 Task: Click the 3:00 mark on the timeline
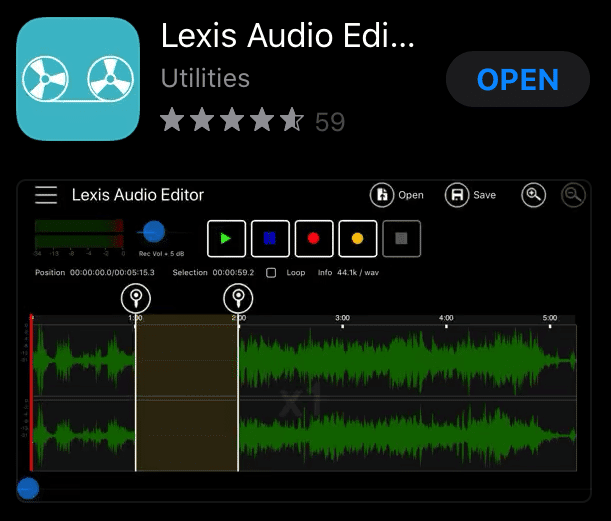tap(343, 318)
